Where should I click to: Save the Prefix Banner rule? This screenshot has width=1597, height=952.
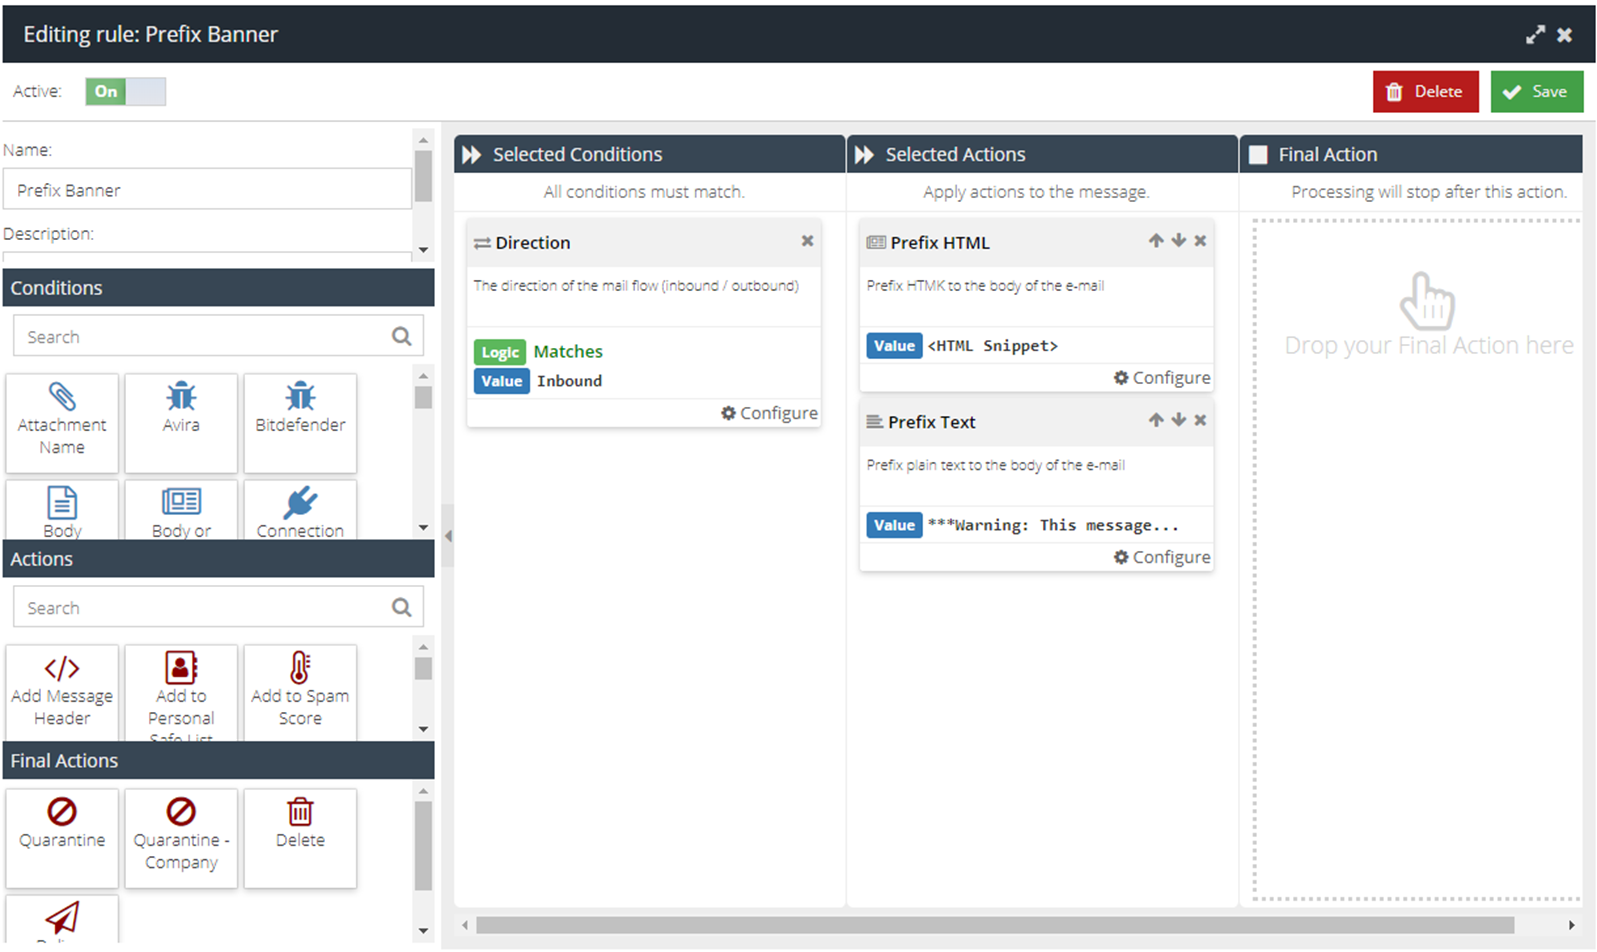point(1536,91)
